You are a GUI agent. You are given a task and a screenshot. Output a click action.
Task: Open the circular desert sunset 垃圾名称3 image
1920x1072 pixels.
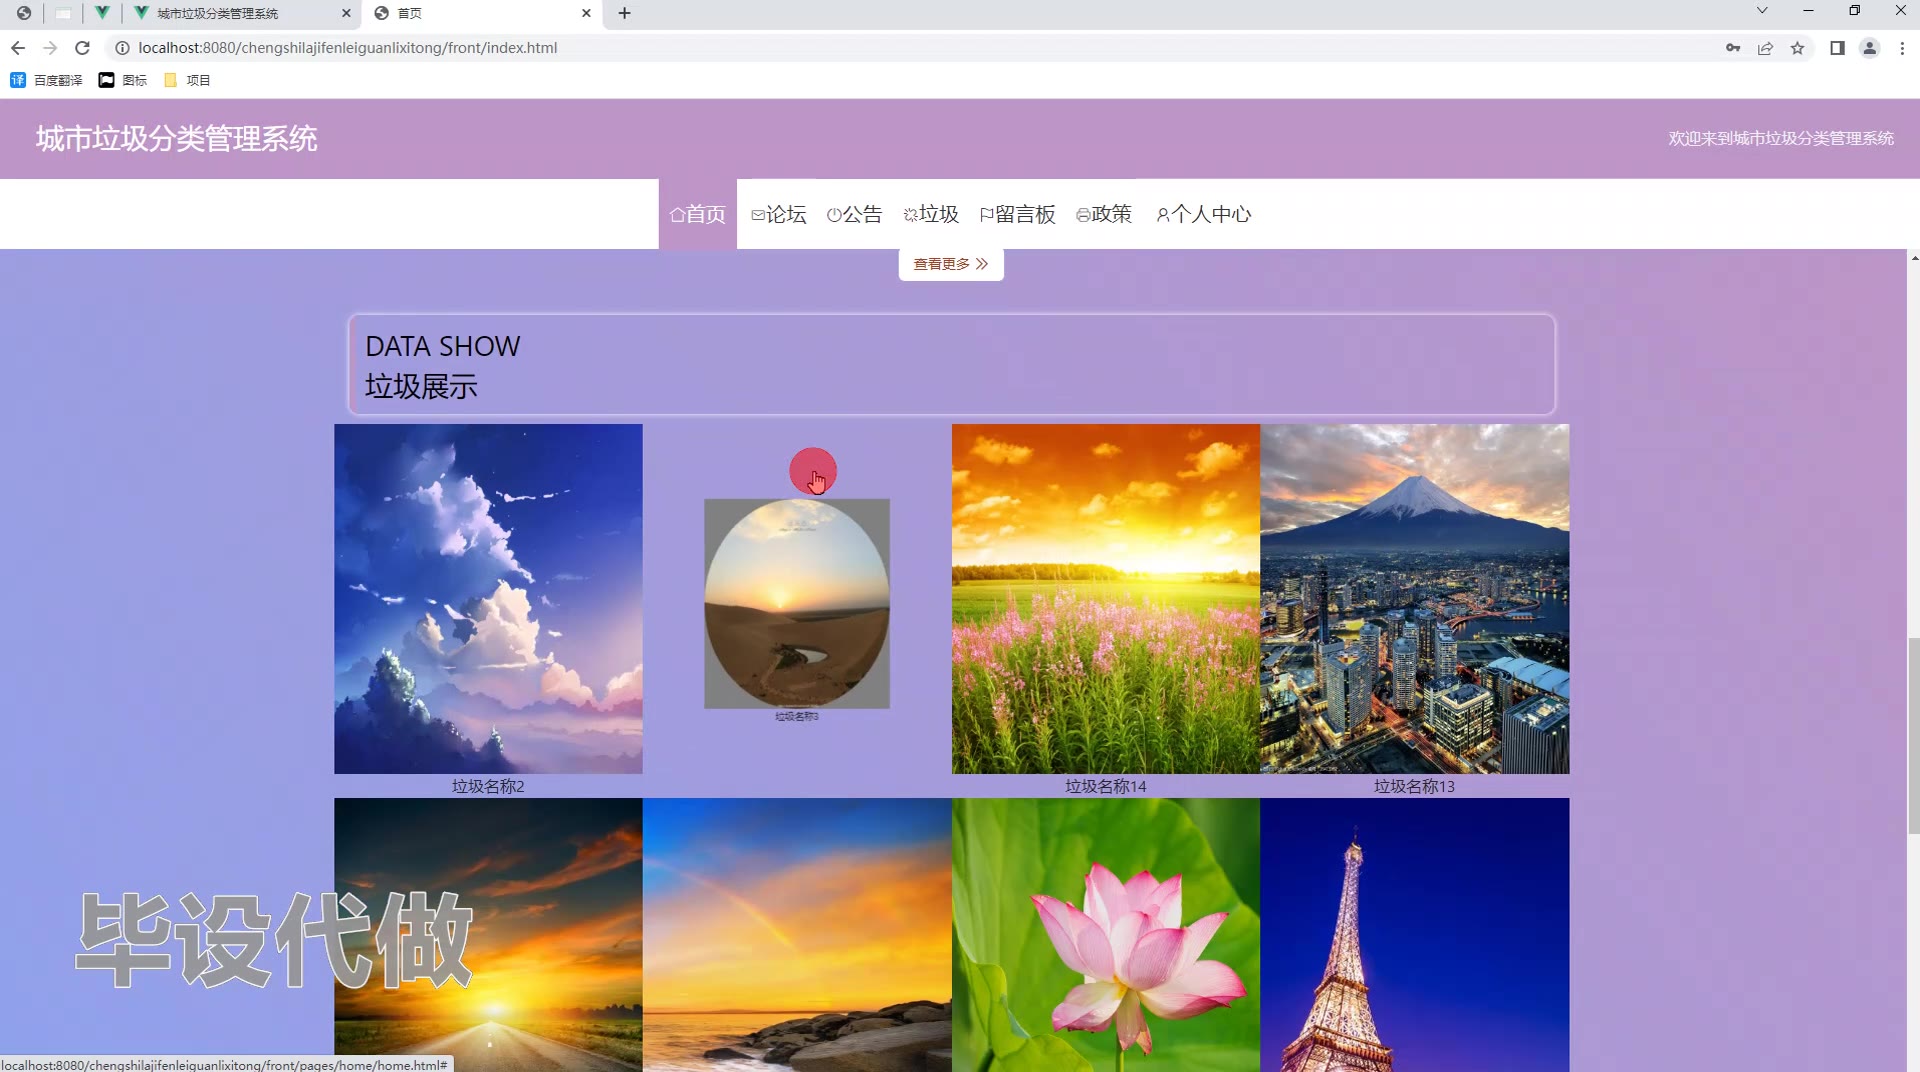point(797,604)
